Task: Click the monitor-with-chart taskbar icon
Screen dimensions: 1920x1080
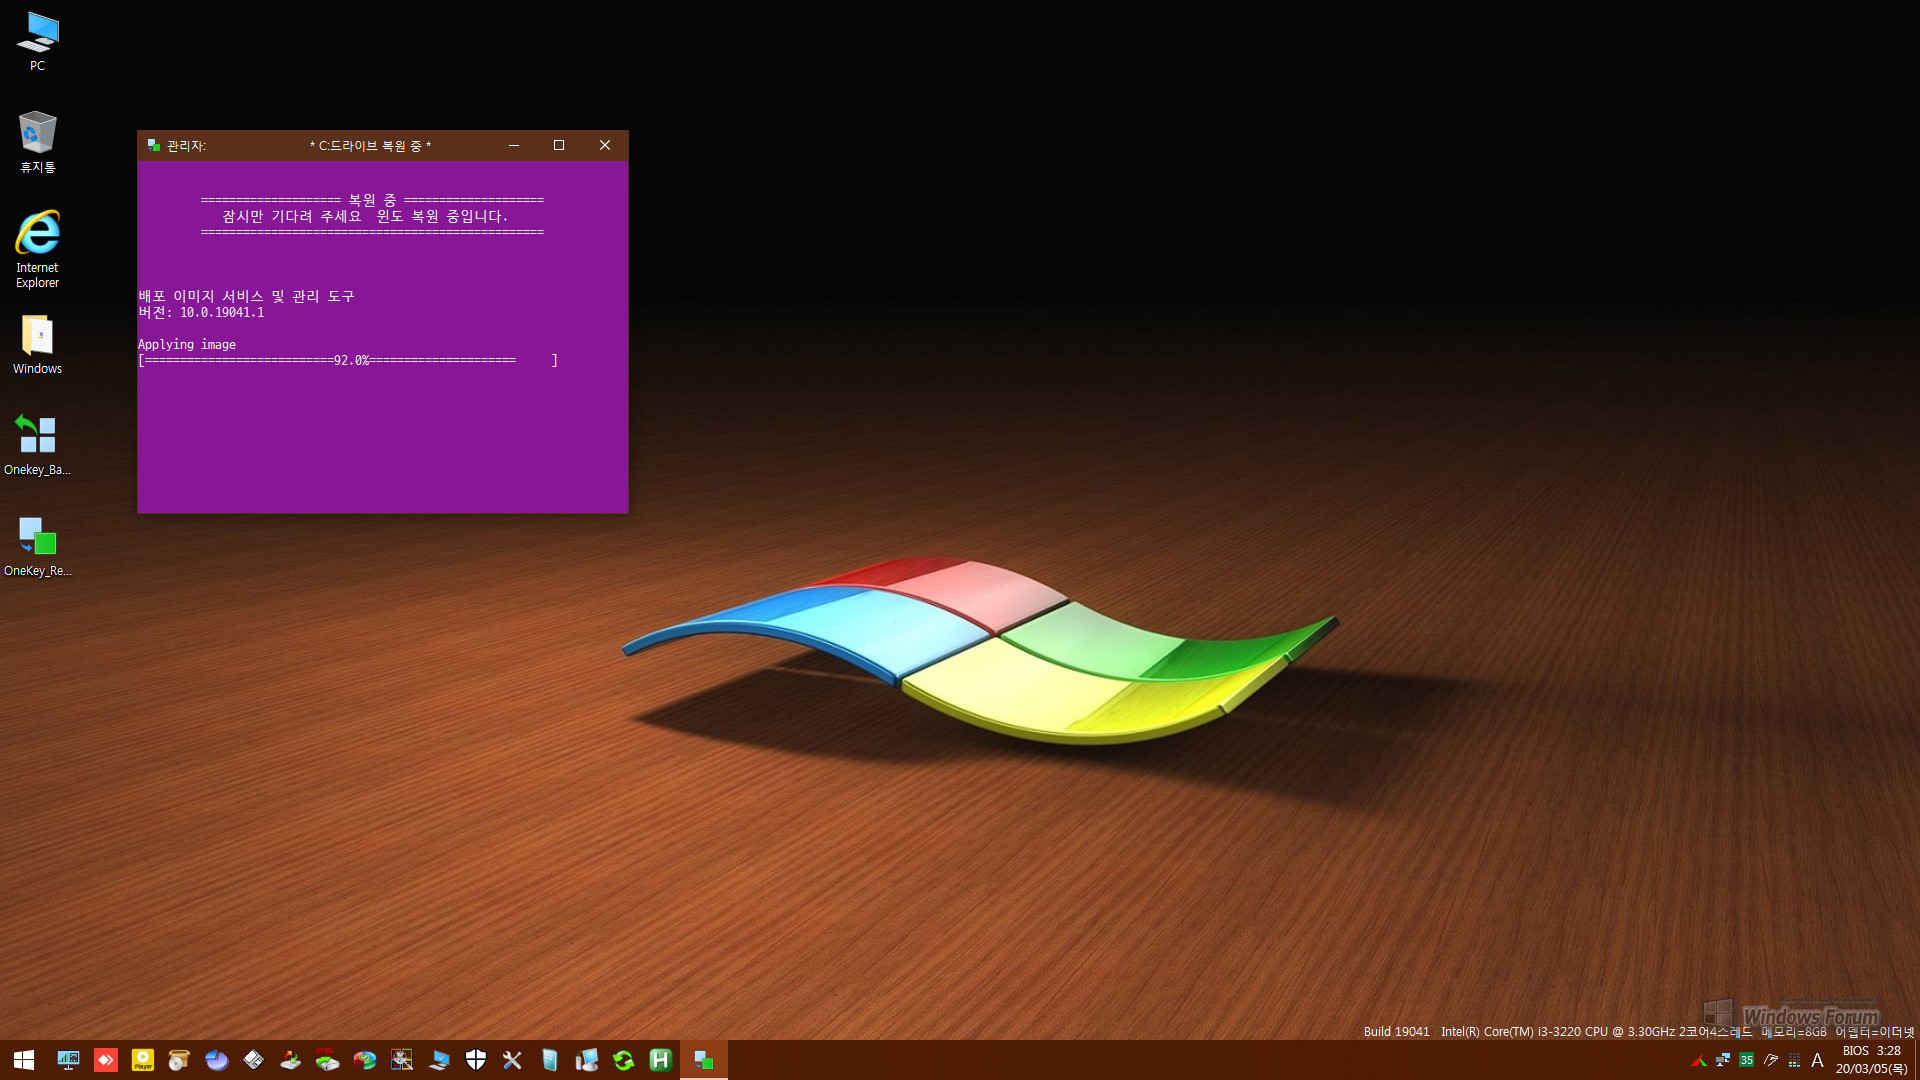Action: pos(68,1060)
